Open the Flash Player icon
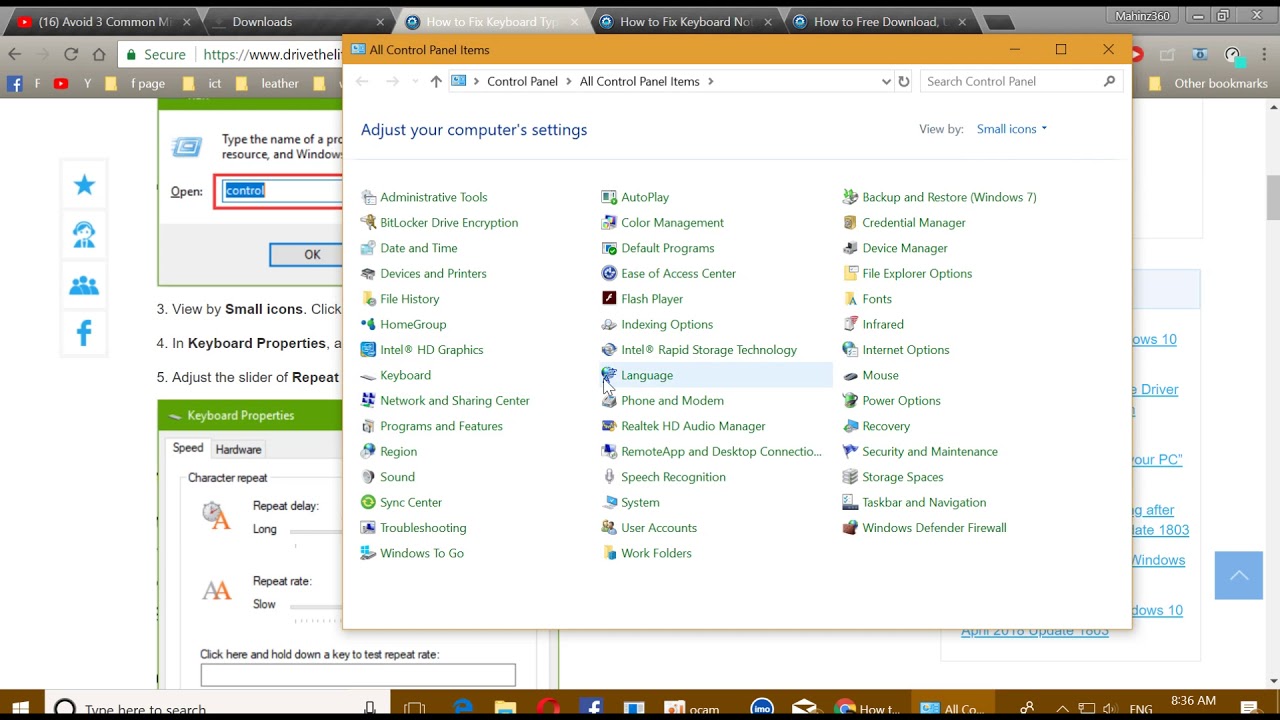 coord(609,299)
